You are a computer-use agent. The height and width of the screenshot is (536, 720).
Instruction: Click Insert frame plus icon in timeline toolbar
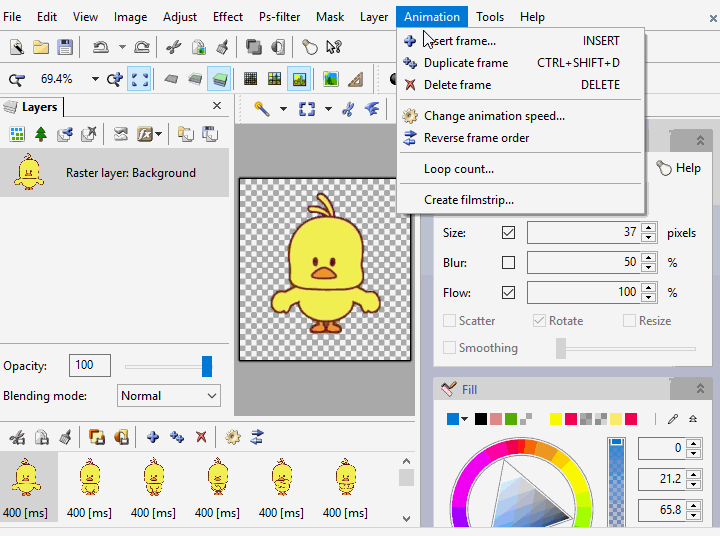click(x=153, y=437)
